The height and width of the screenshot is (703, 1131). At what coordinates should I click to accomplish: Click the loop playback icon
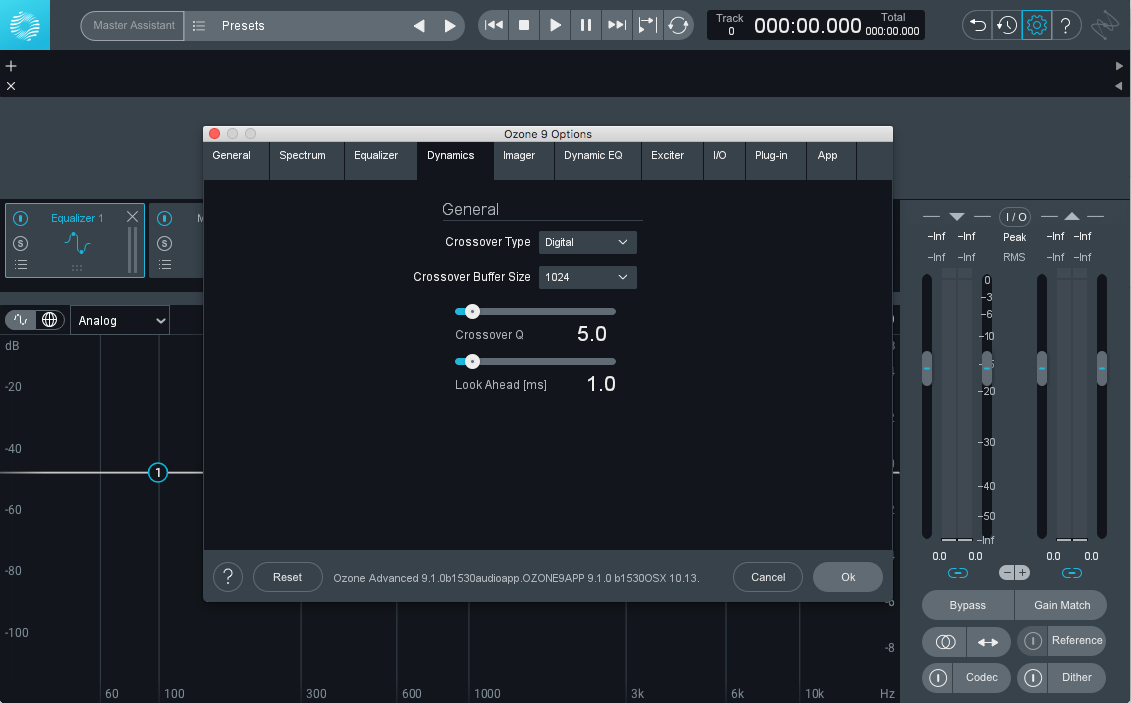point(679,25)
